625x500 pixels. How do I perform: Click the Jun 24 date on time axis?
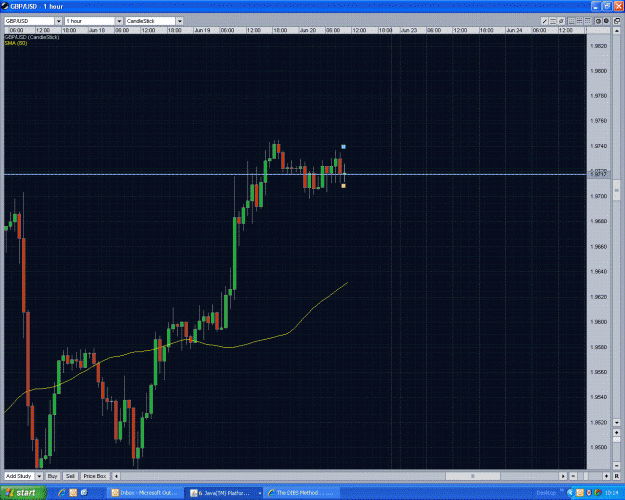(x=514, y=30)
